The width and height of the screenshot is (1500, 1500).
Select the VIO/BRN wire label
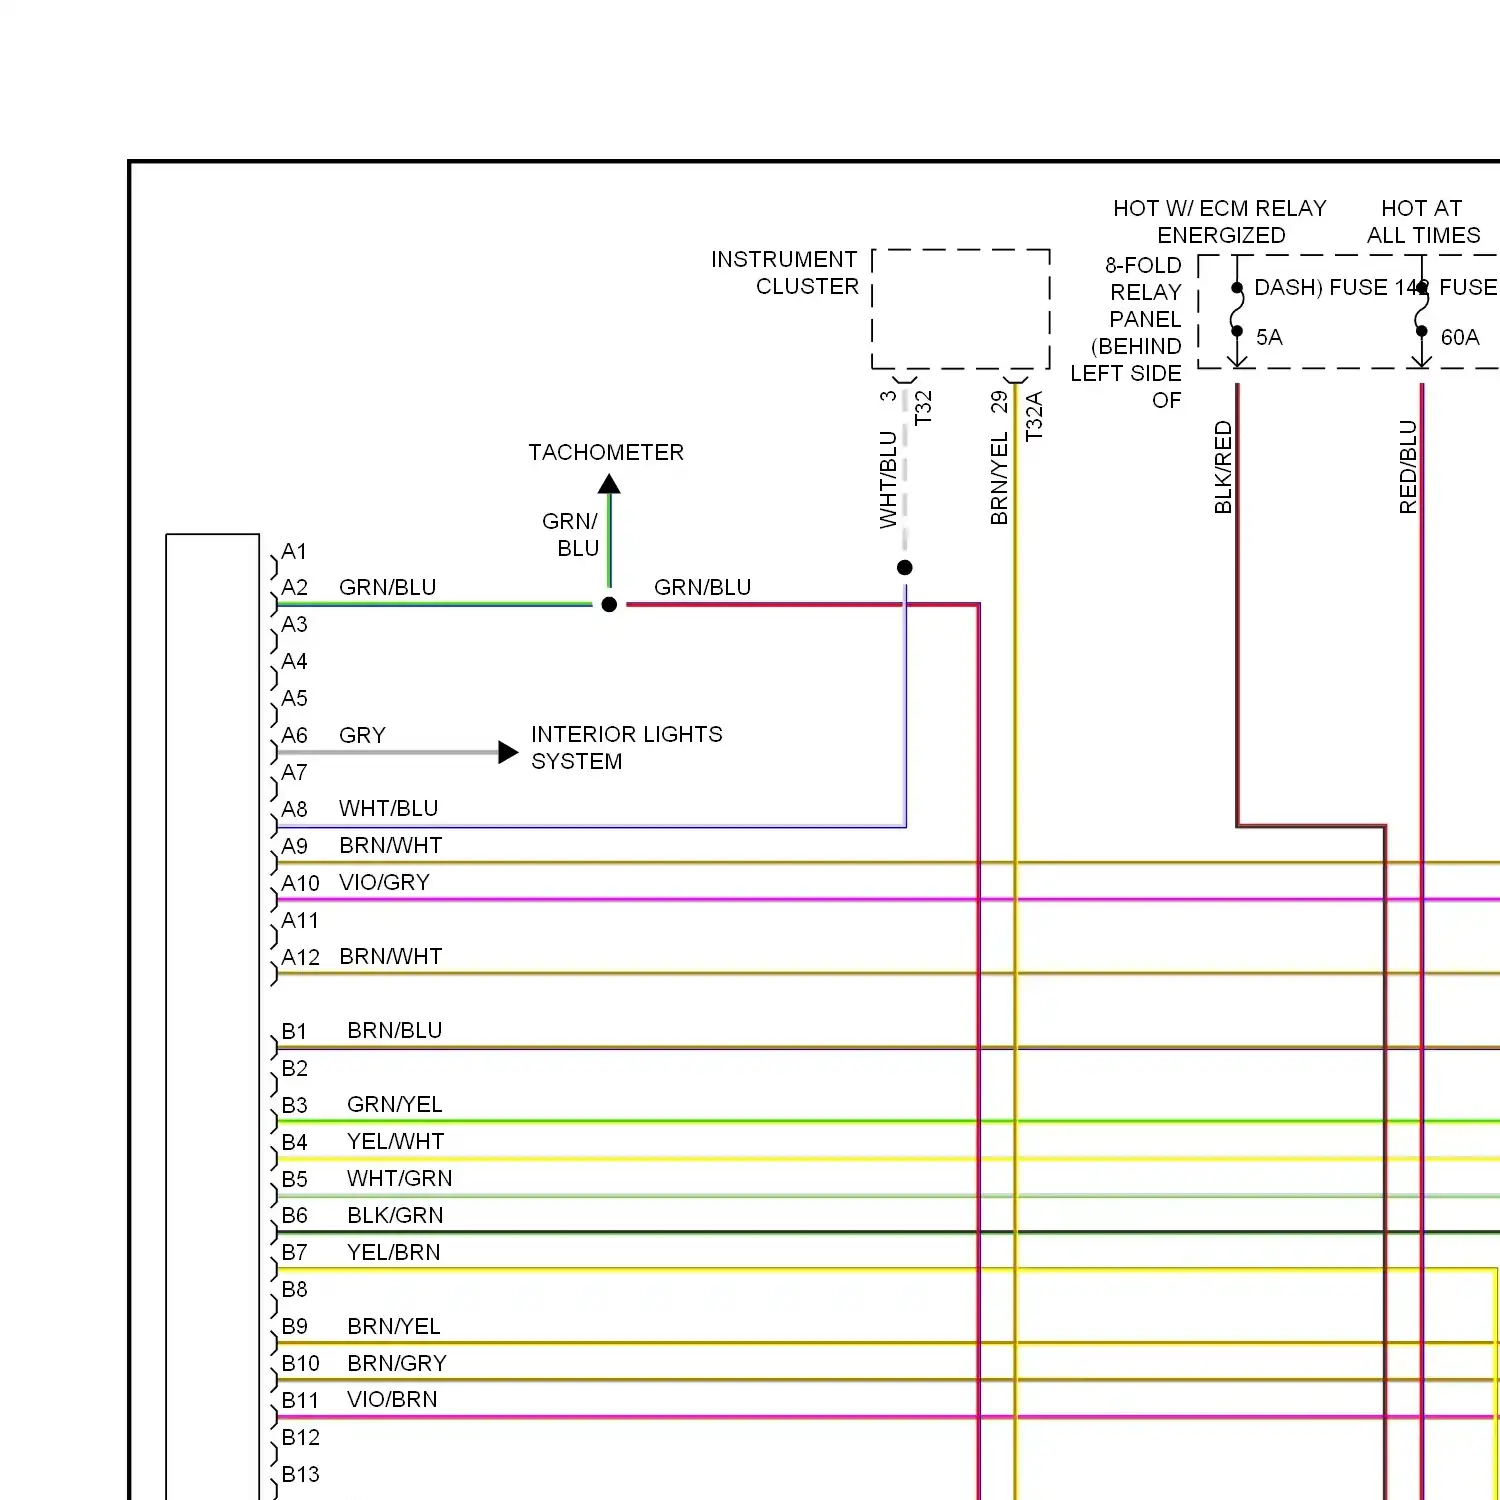pyautogui.click(x=392, y=1400)
